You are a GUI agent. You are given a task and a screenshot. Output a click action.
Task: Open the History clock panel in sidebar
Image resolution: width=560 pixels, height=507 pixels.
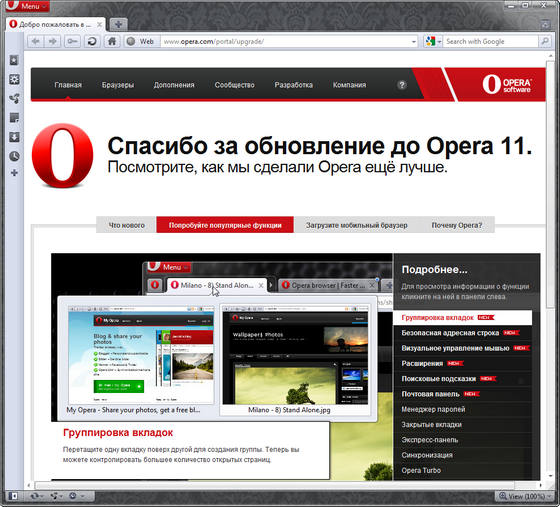[x=14, y=156]
